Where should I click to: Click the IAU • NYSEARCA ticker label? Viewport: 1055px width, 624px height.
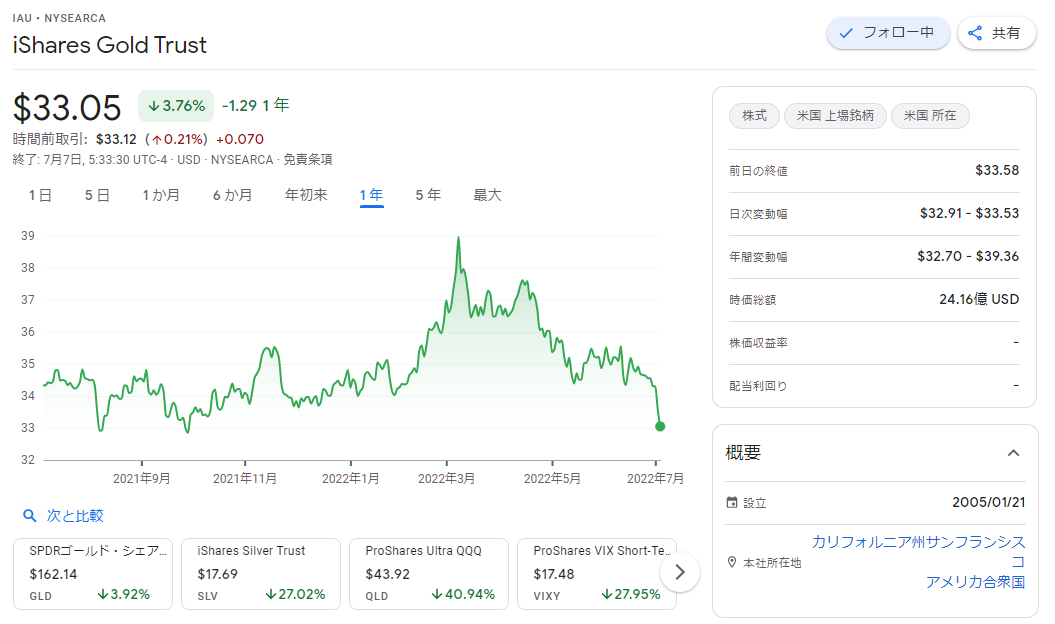click(59, 18)
